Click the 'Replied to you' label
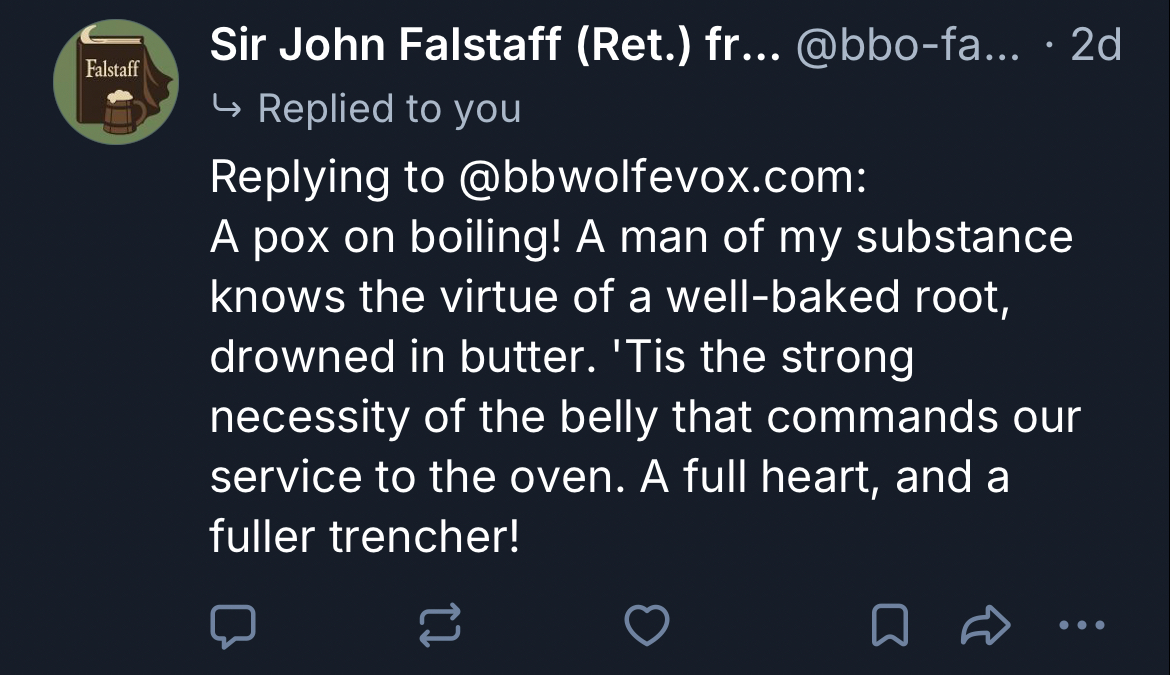The image size is (1170, 675). tap(389, 108)
